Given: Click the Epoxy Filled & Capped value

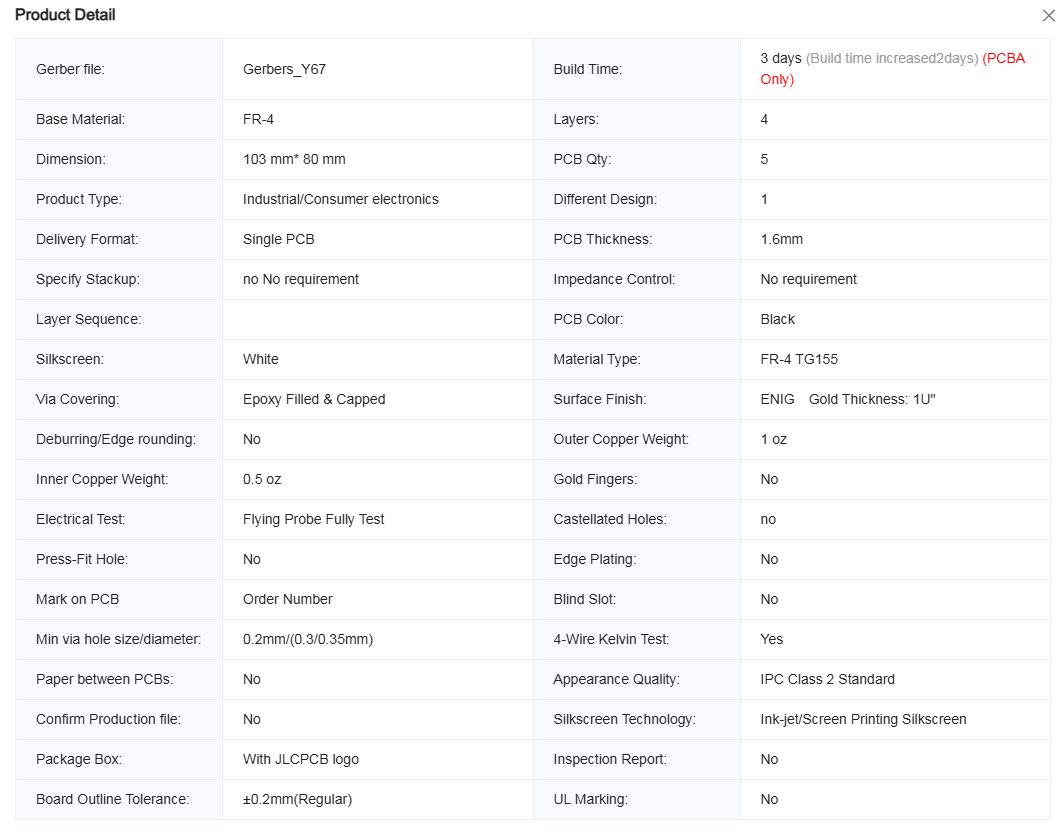Looking at the screenshot, I should [x=314, y=399].
